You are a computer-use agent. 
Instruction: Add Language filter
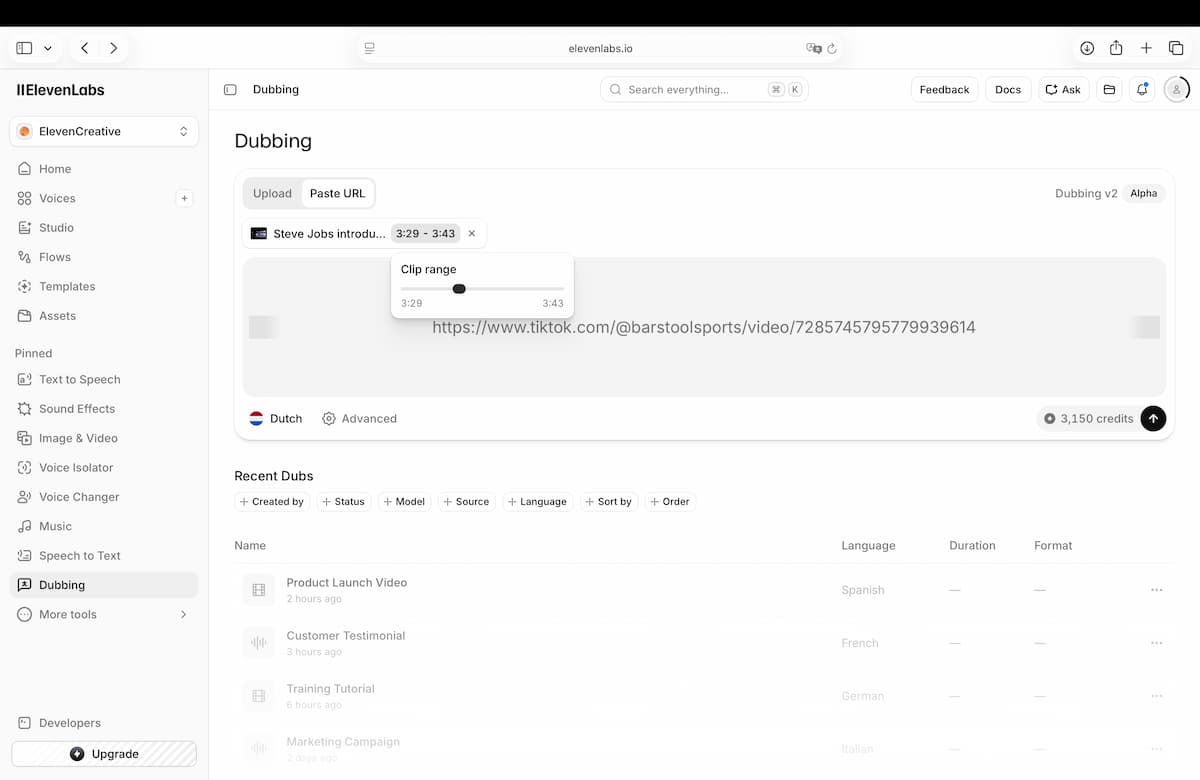(537, 502)
